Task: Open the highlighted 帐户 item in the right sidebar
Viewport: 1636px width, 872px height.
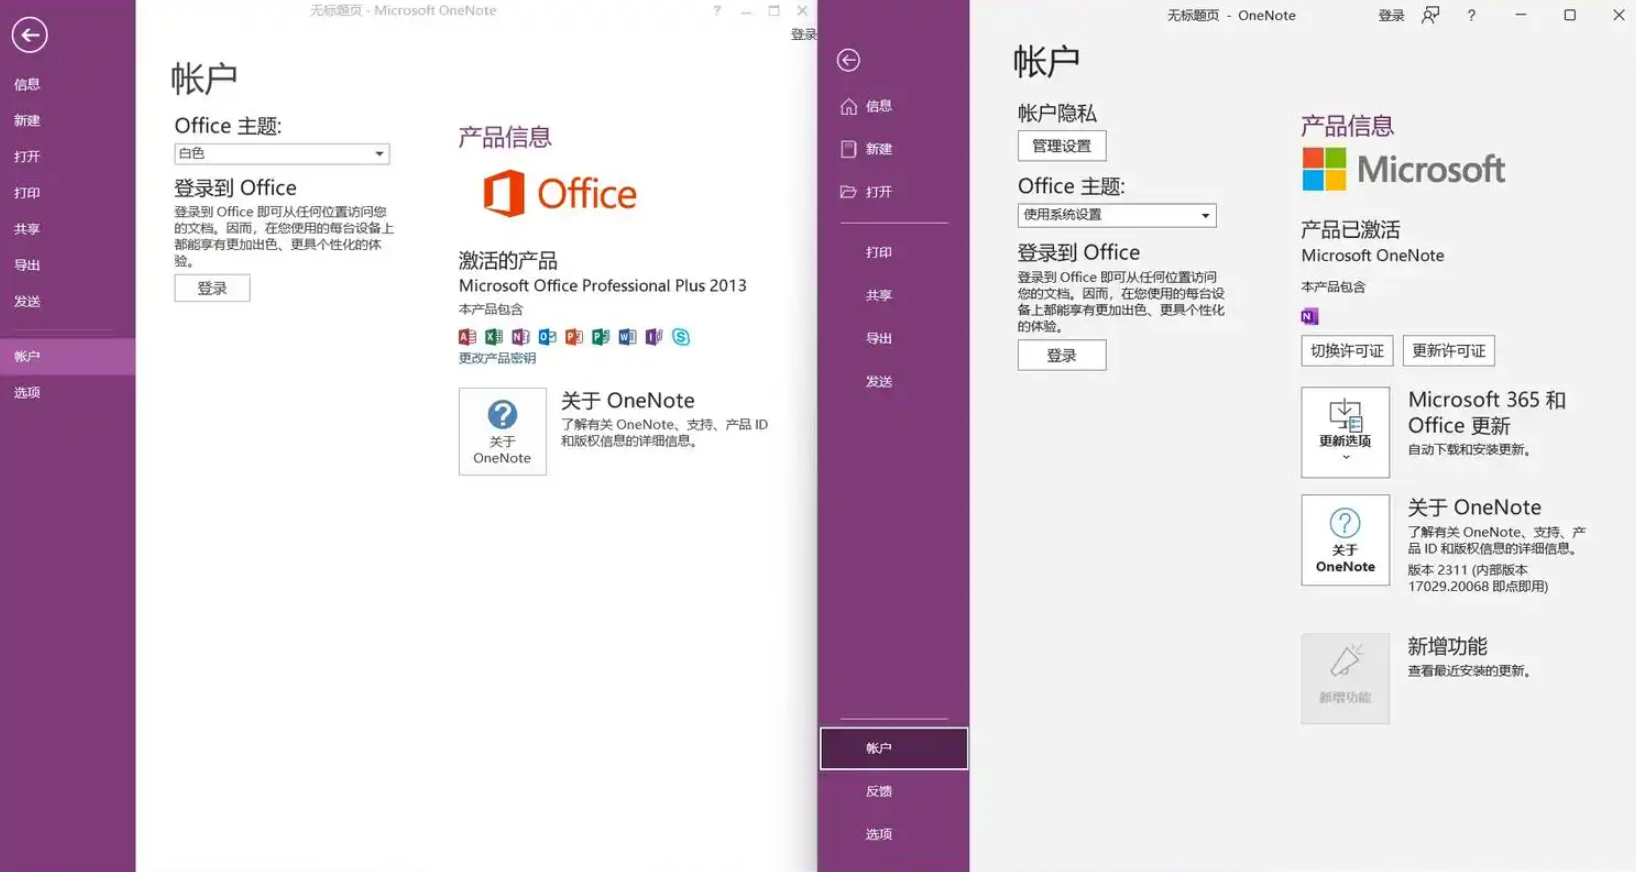Action: (x=894, y=748)
